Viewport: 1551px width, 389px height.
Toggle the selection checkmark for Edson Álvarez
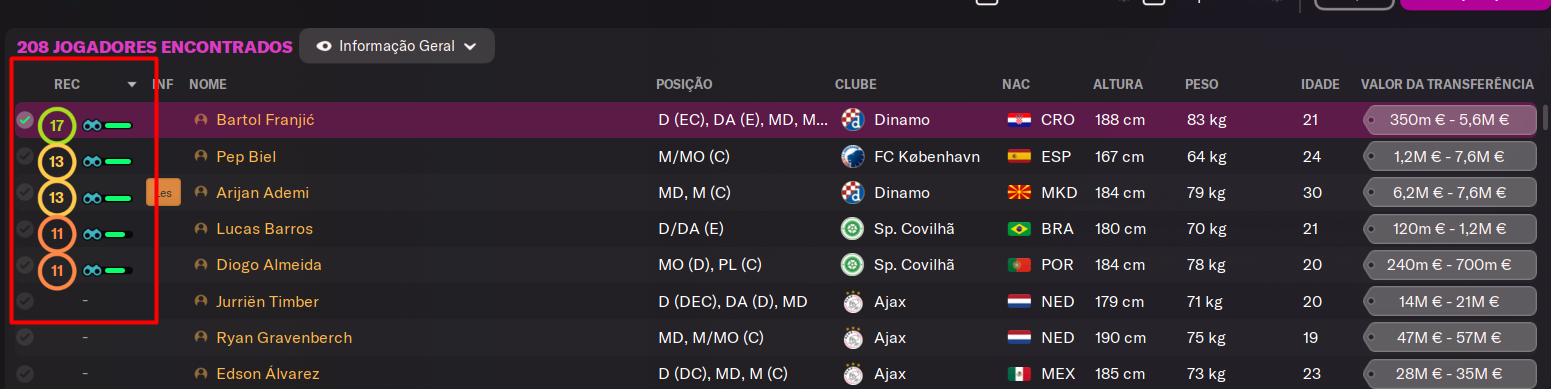click(25, 374)
